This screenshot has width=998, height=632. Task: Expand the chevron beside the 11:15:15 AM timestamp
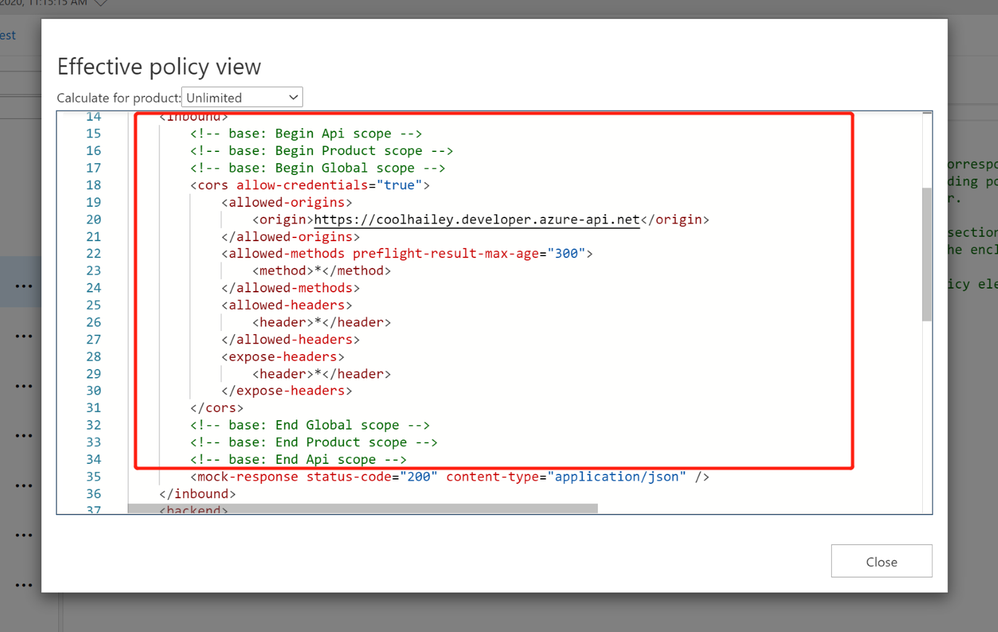click(x=98, y=4)
